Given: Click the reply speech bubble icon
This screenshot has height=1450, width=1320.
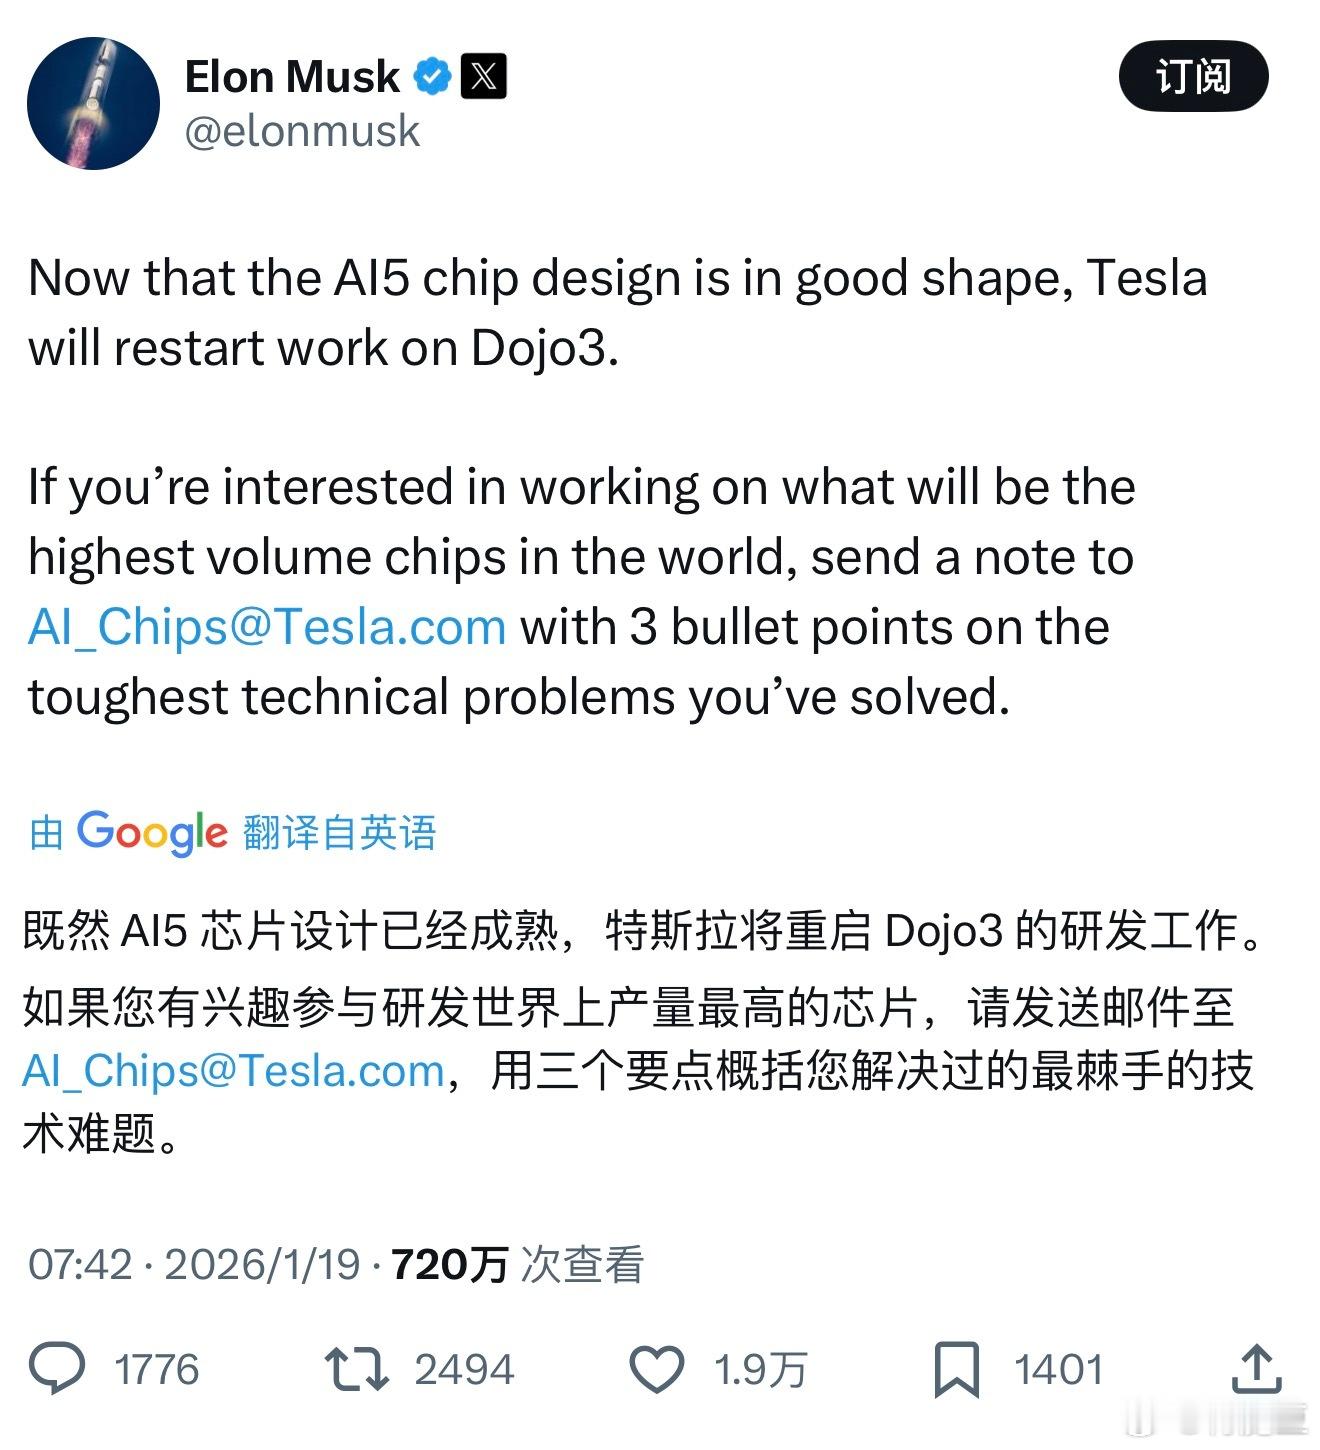Looking at the screenshot, I should 57,1369.
